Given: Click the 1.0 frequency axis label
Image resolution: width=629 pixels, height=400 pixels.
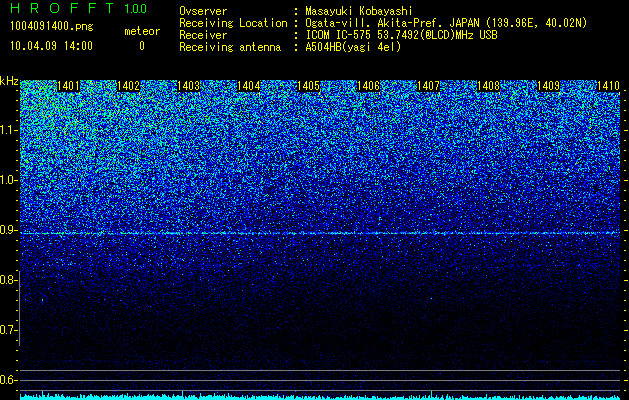Looking at the screenshot, I should [x=9, y=180].
